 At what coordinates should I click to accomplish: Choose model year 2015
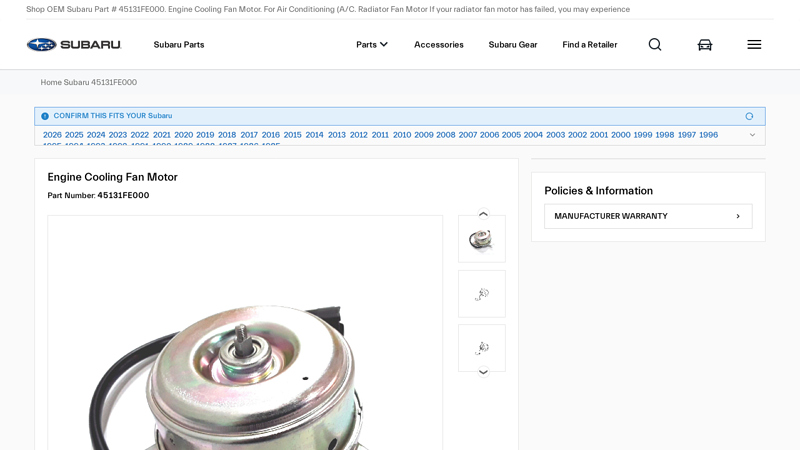292,135
